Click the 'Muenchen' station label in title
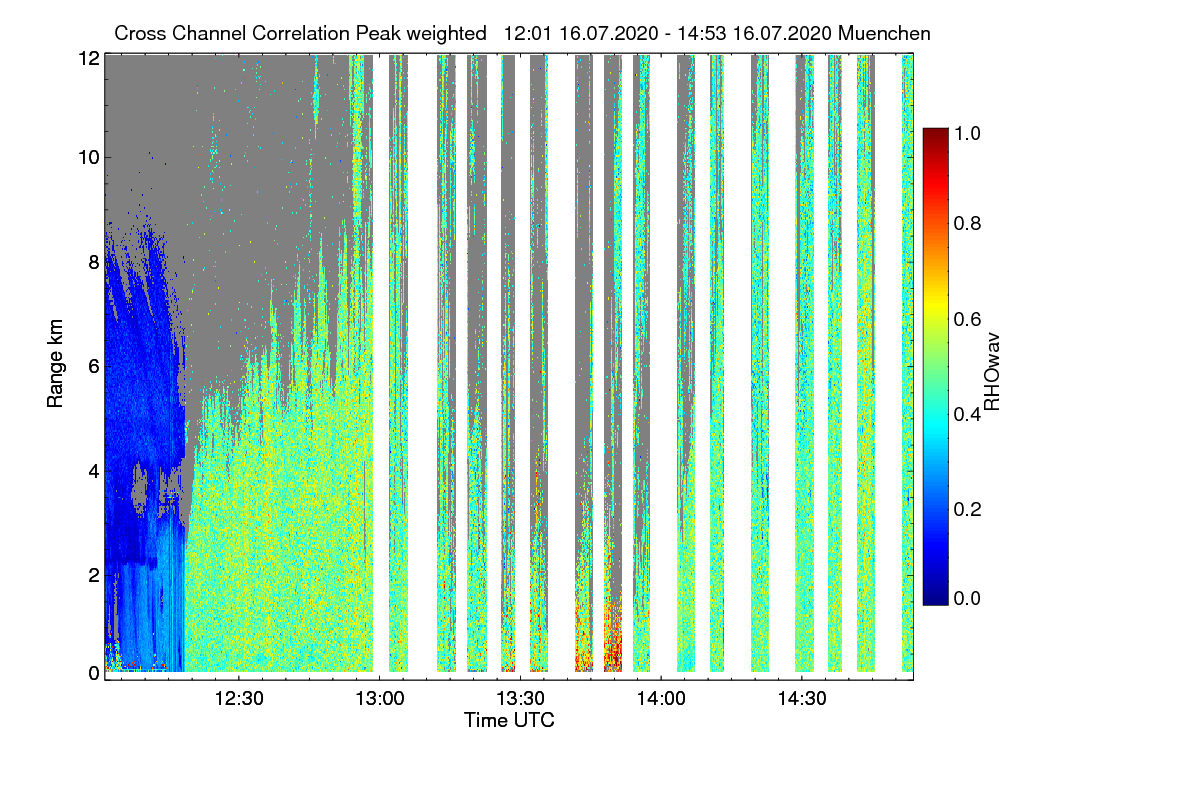Screen dimensions: 1200x800 pyautogui.click(x=885, y=34)
